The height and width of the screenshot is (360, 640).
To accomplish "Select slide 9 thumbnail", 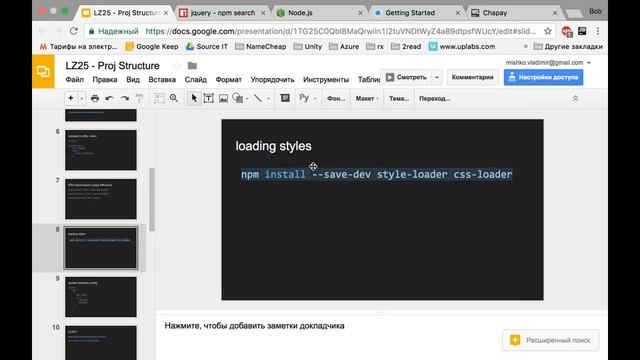I will pyautogui.click(x=101, y=297).
